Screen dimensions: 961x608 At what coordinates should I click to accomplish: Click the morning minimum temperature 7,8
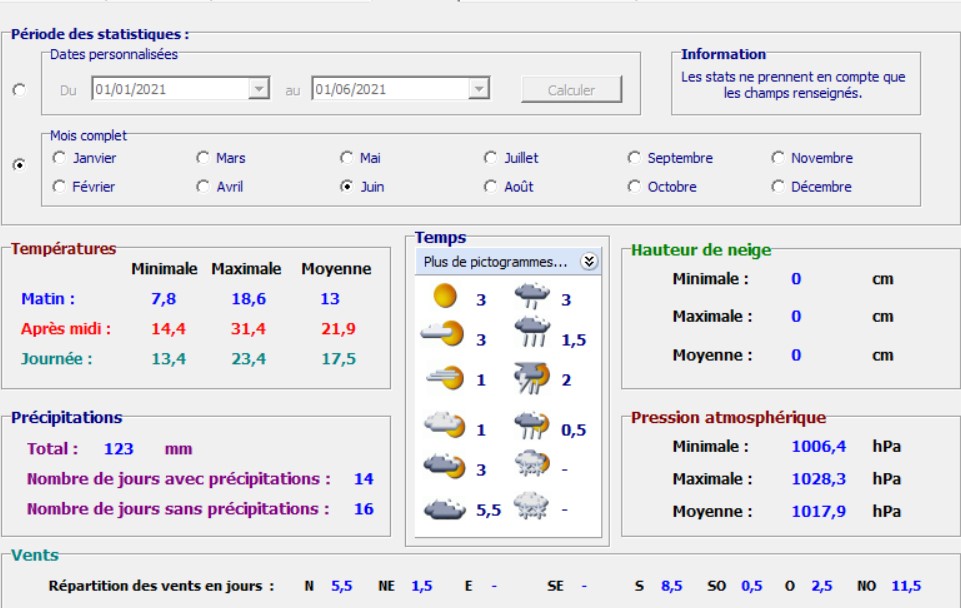[x=164, y=298]
